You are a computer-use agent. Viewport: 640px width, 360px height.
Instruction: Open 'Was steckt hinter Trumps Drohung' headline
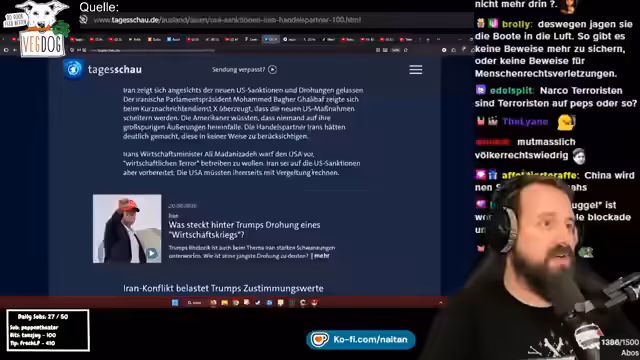244,230
